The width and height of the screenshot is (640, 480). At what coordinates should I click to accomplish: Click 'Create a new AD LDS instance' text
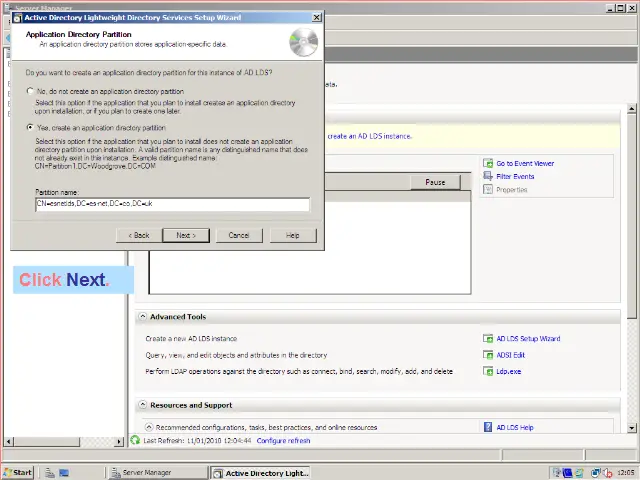tap(191, 339)
